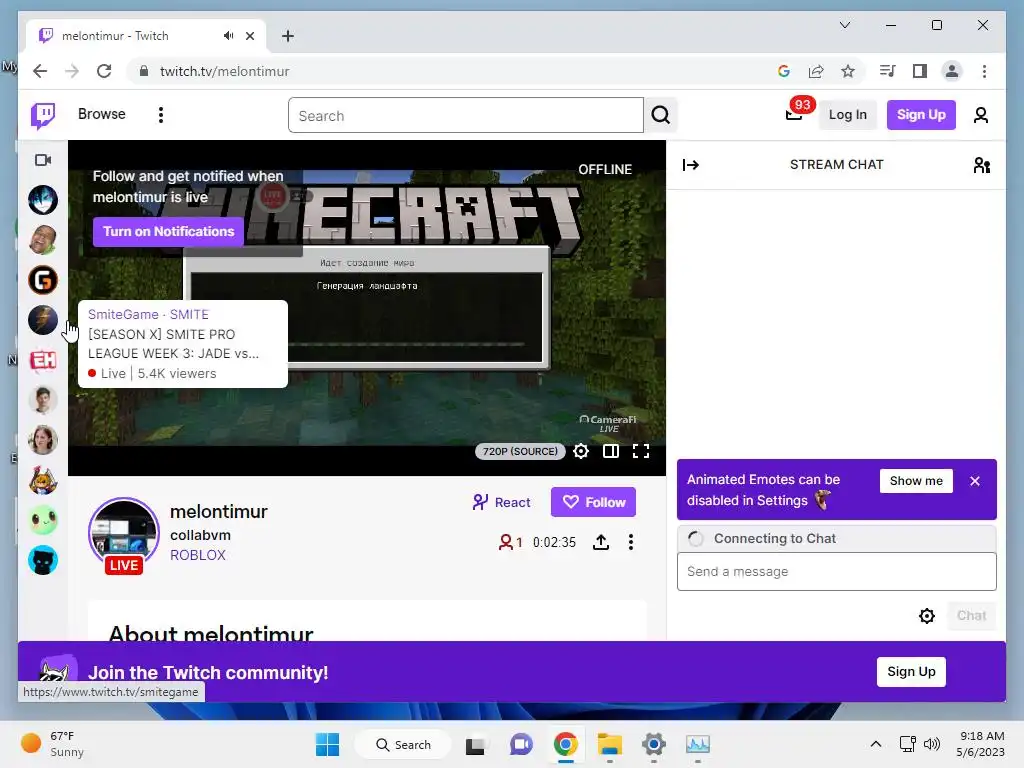React to the melontimur stream
Viewport: 1024px width, 768px height.
click(502, 502)
